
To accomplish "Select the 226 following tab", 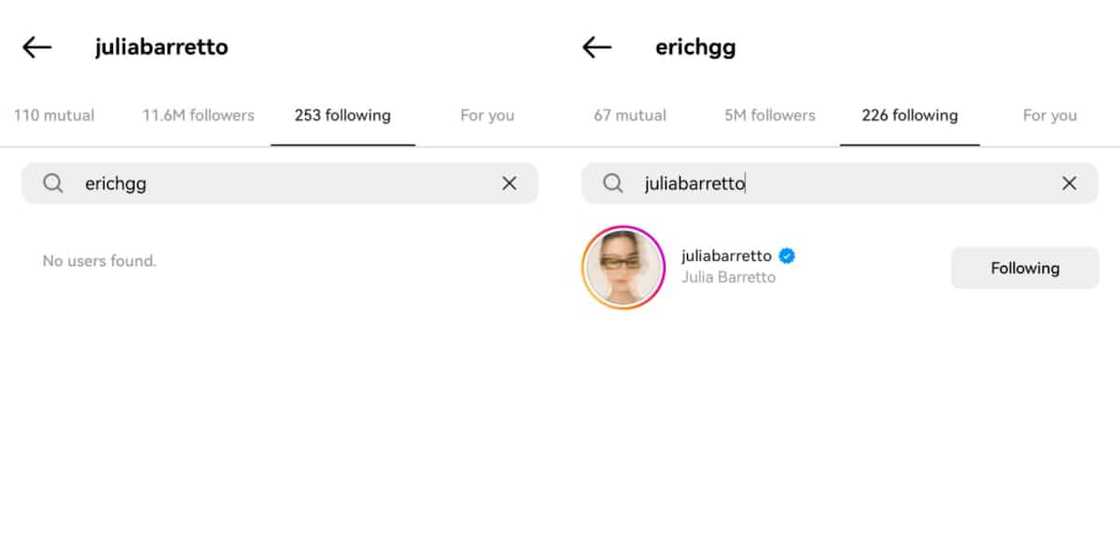I will (909, 115).
